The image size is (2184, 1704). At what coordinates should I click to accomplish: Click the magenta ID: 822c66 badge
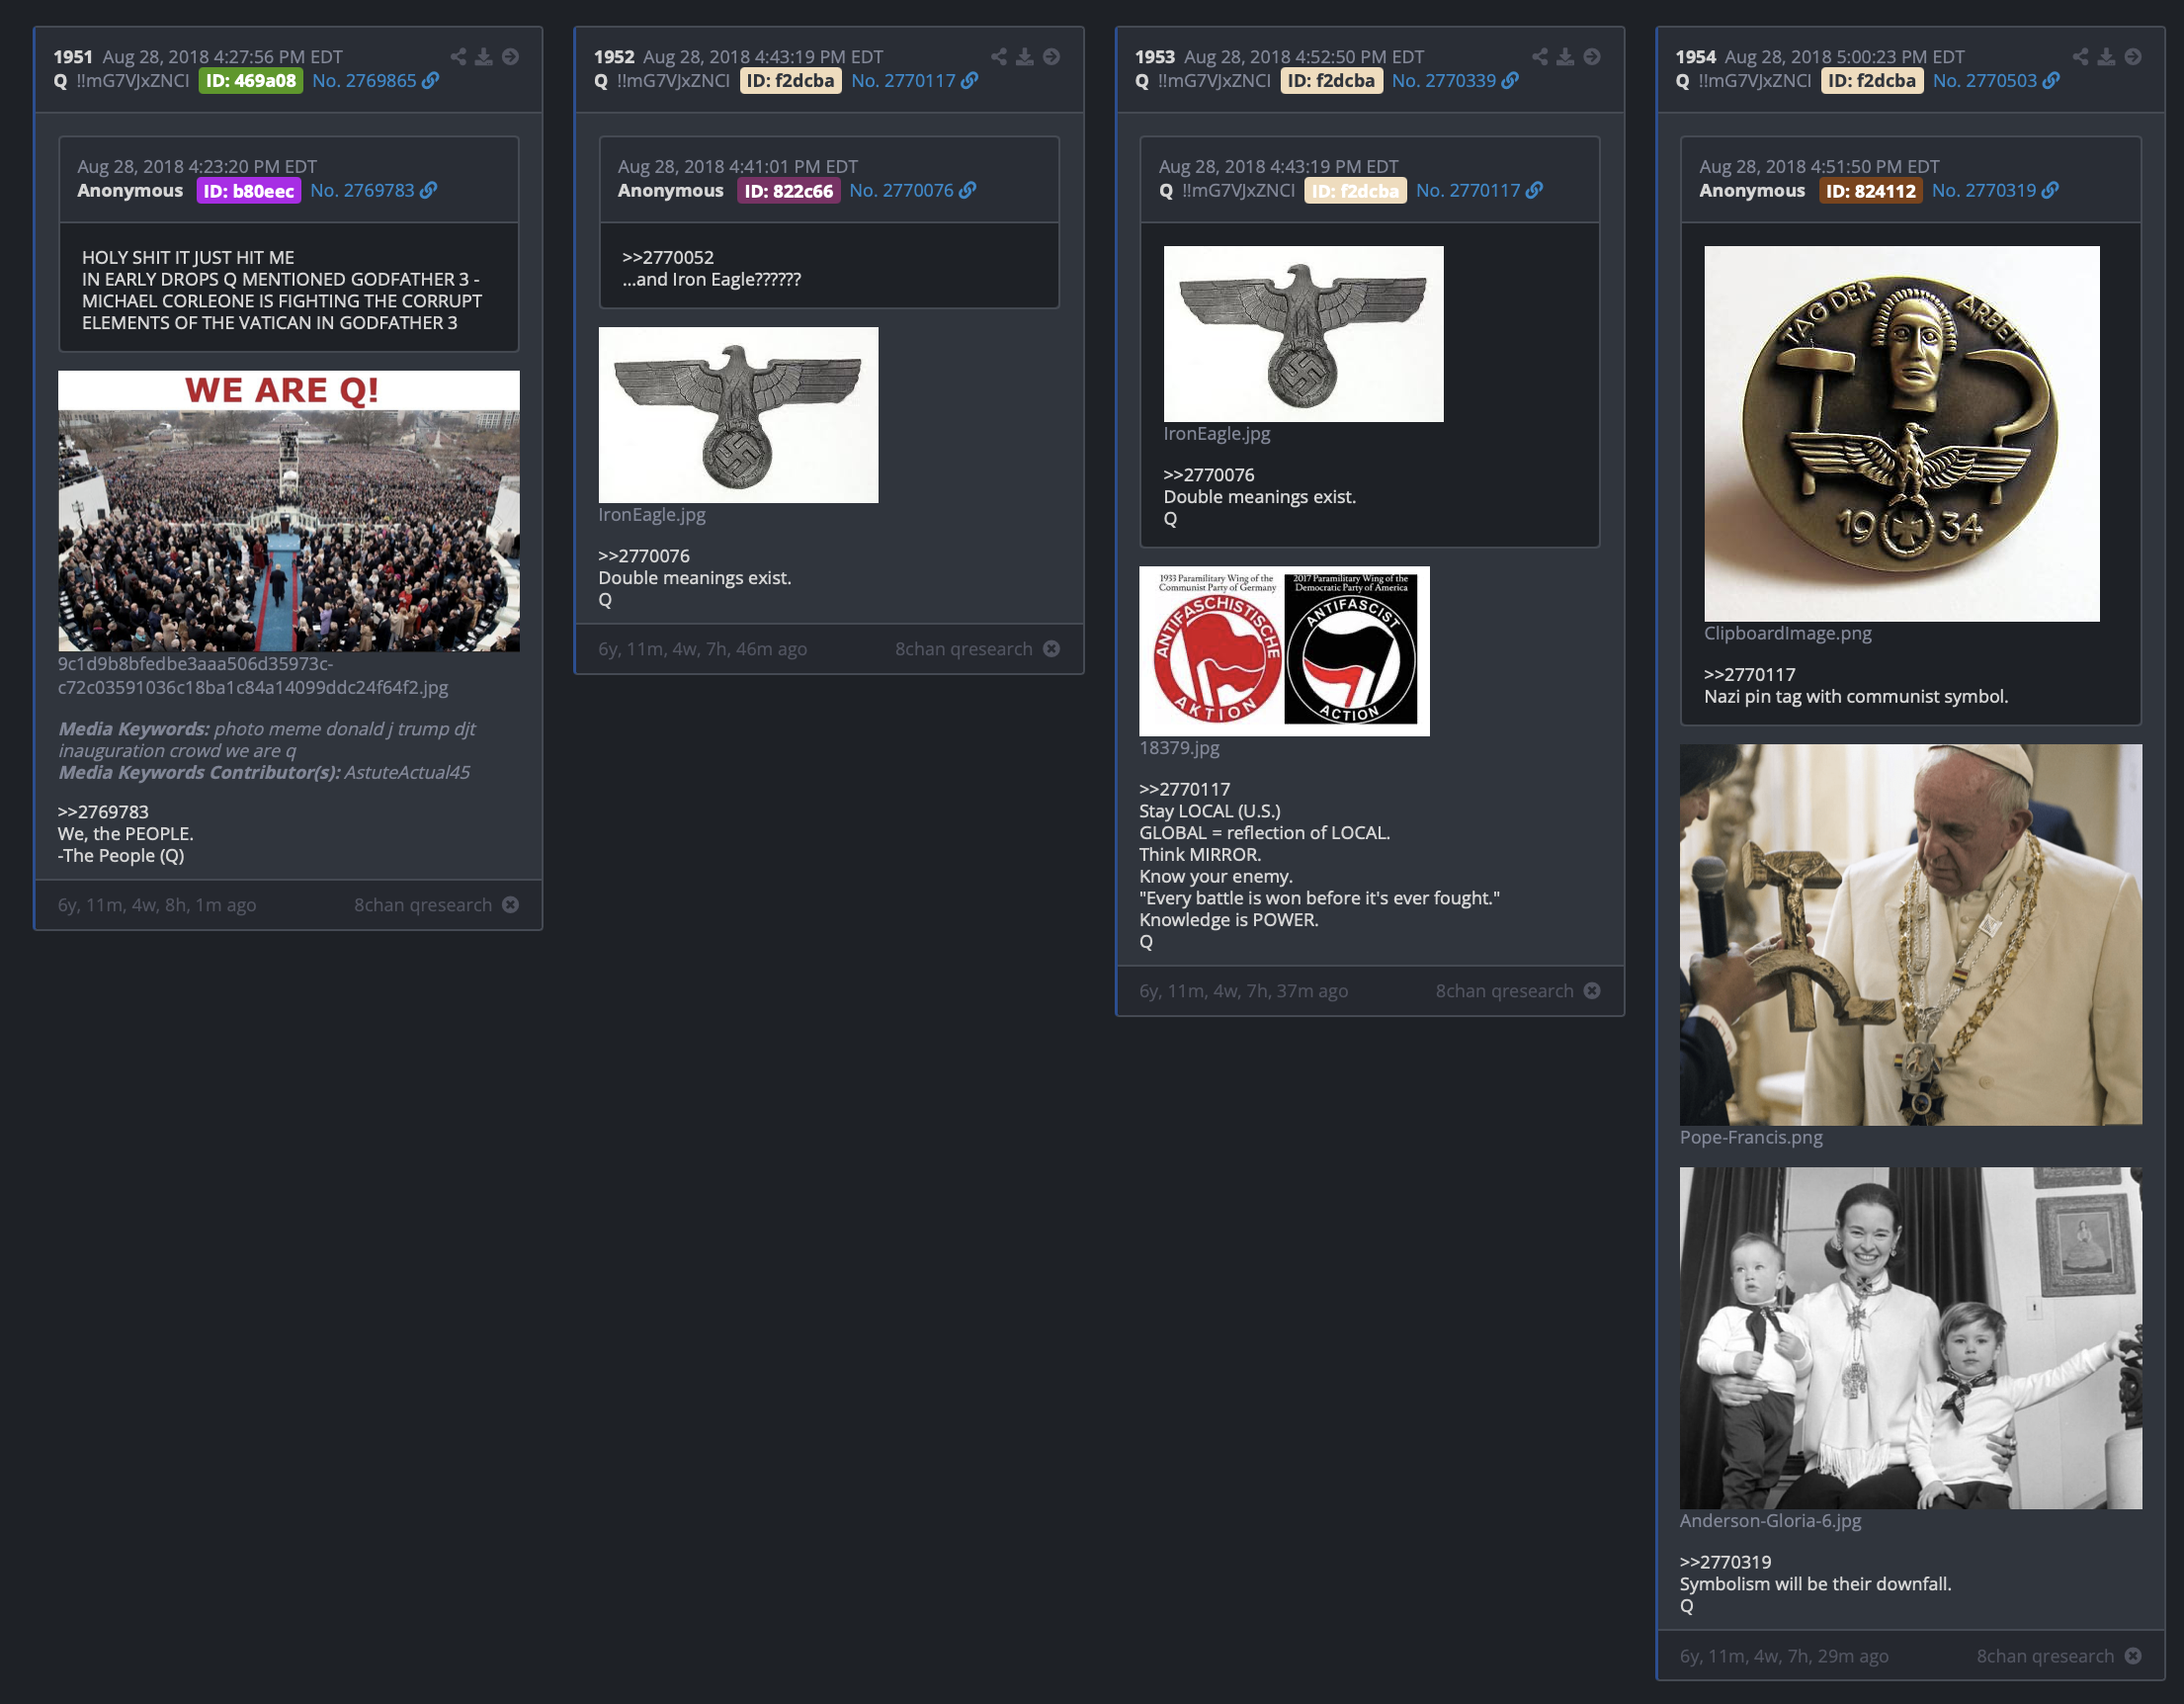pyautogui.click(x=789, y=191)
